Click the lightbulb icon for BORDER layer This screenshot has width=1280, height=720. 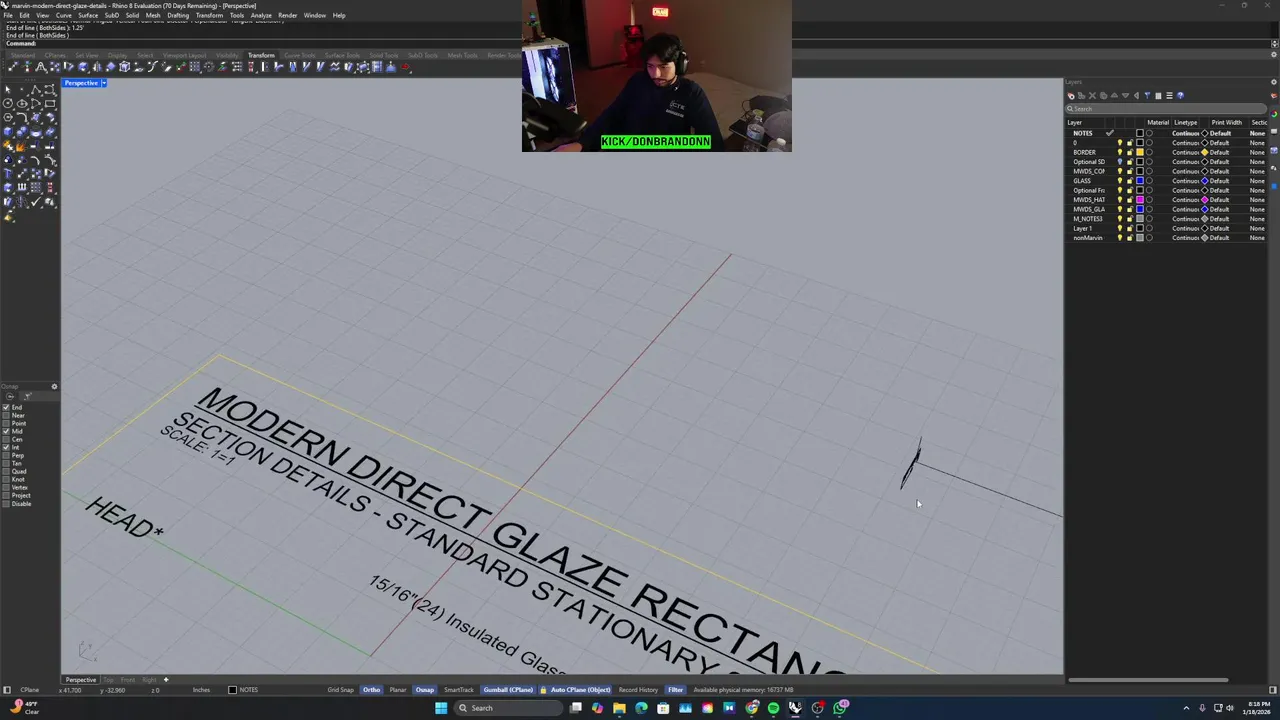(1120, 152)
